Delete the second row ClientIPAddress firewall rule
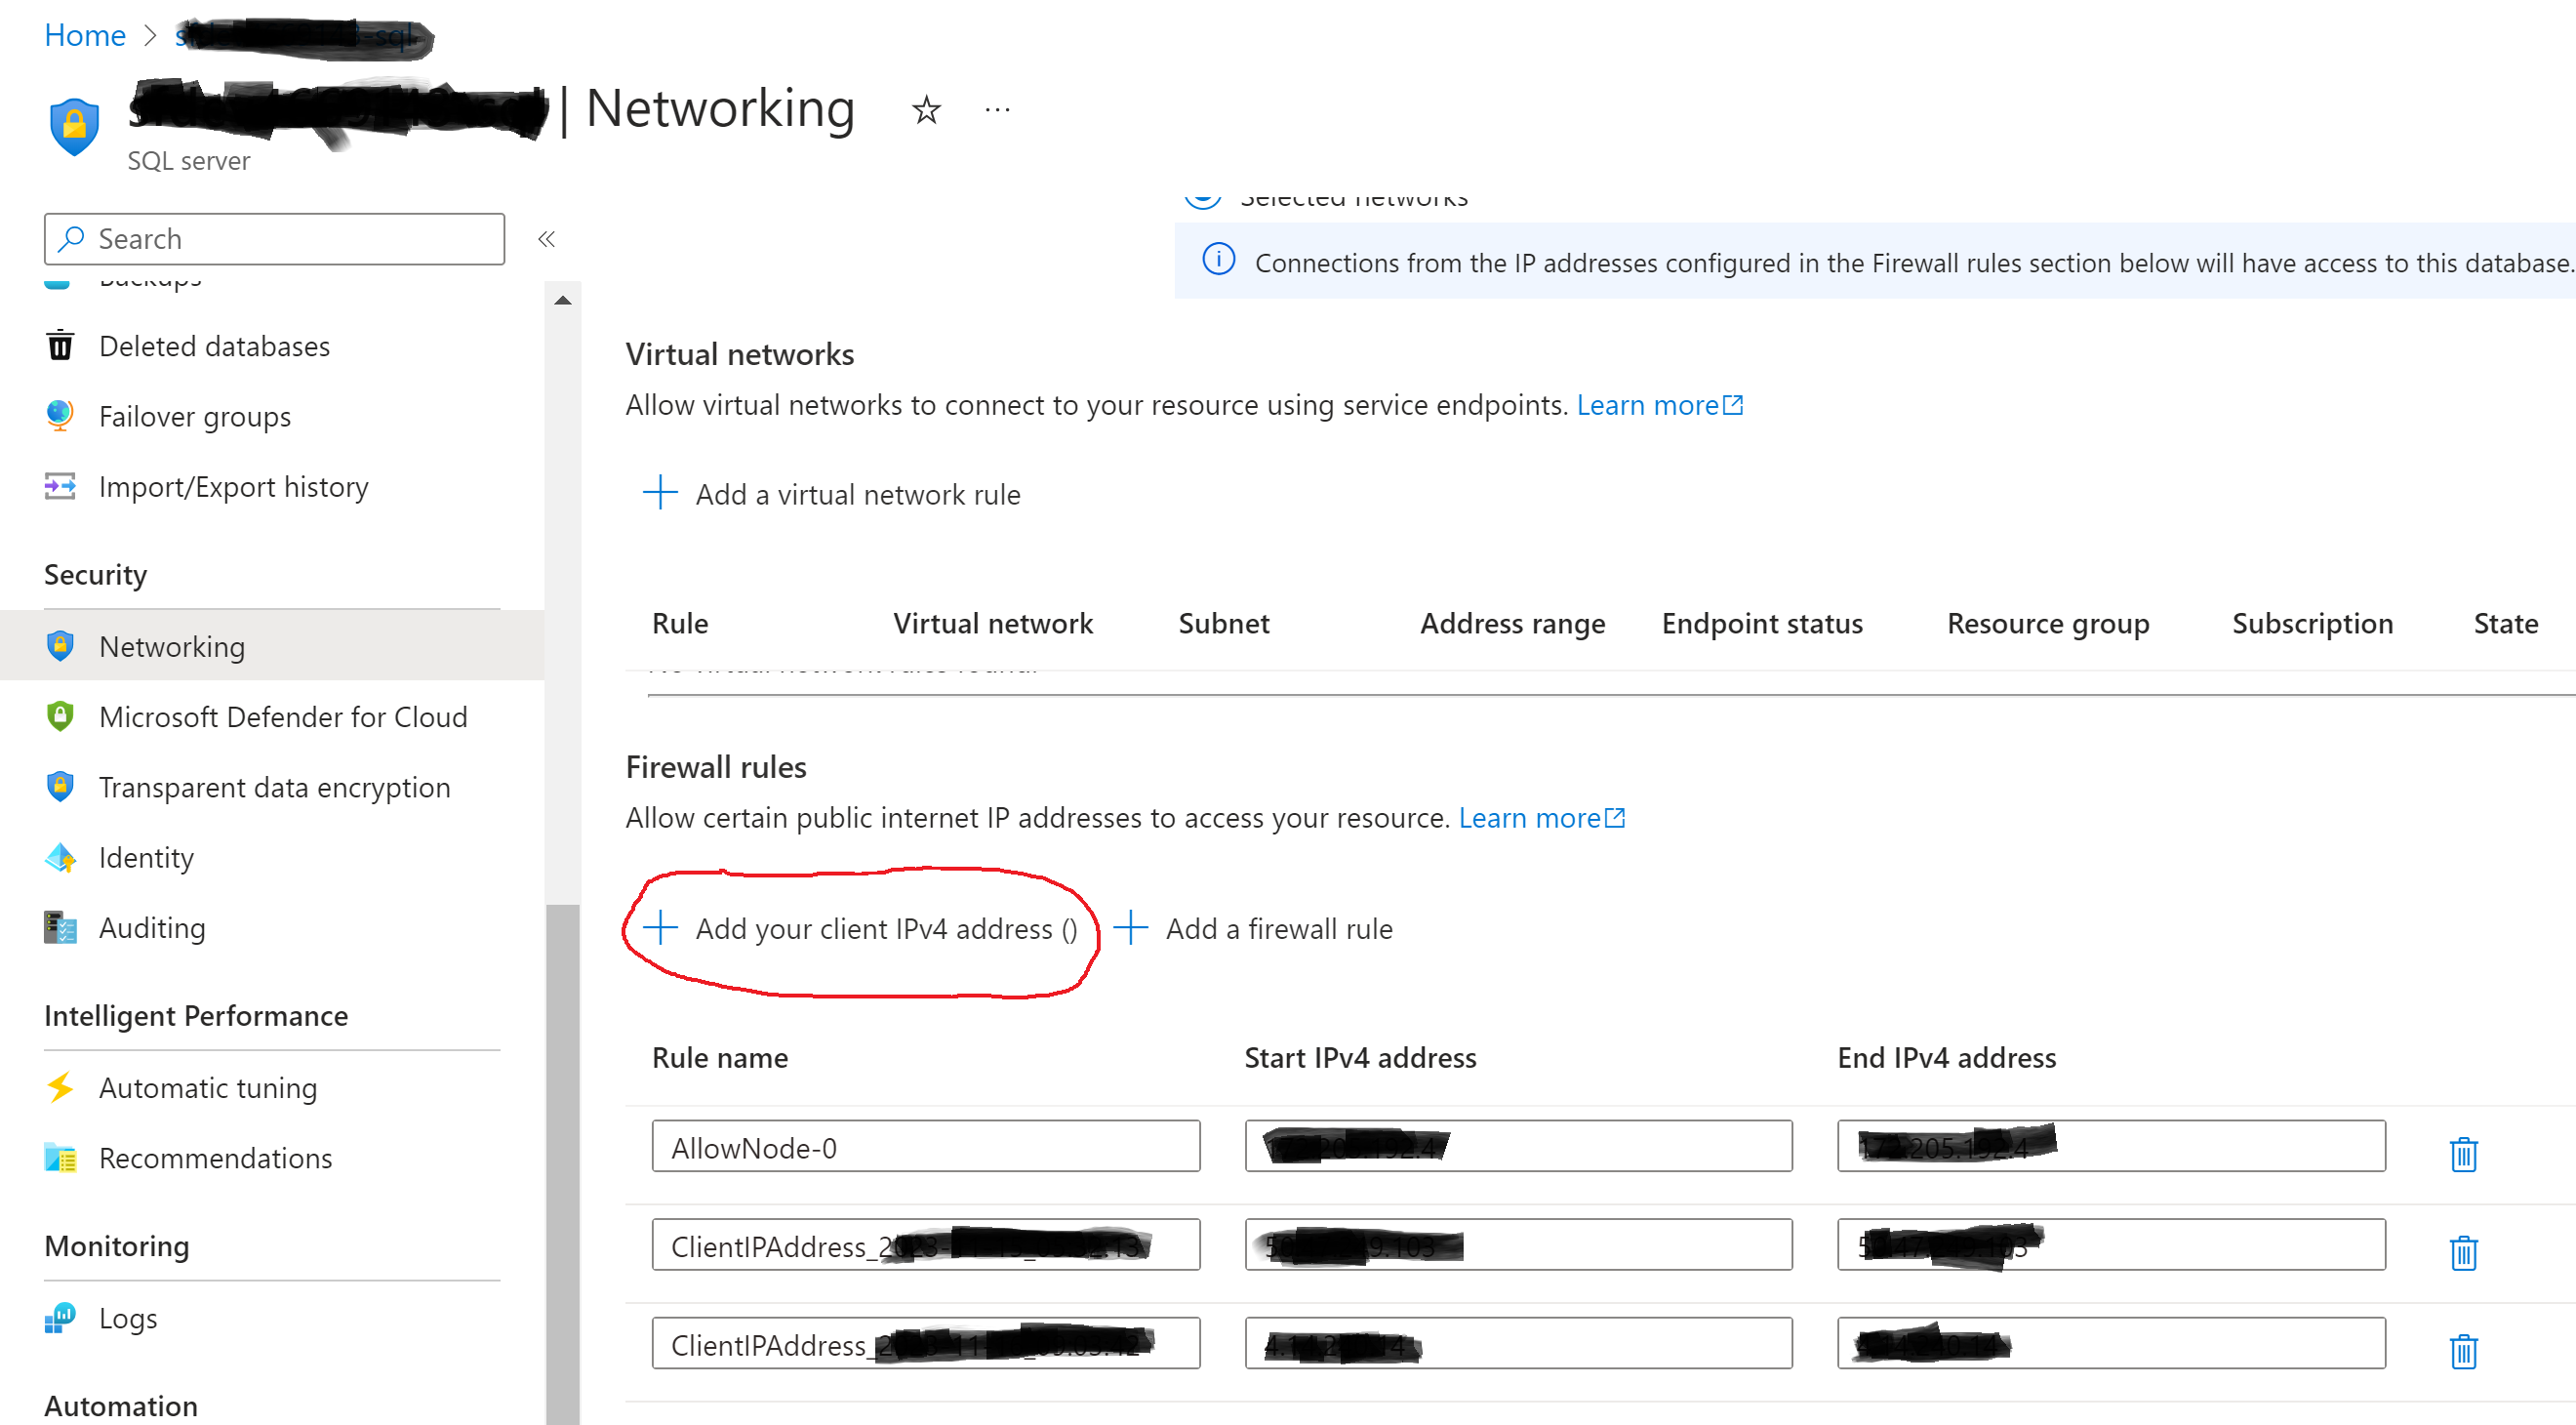 2463,1252
